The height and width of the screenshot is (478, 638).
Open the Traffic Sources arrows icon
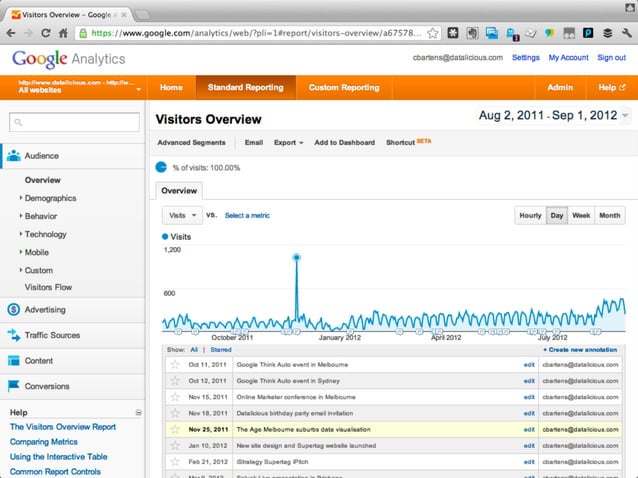[x=14, y=335]
